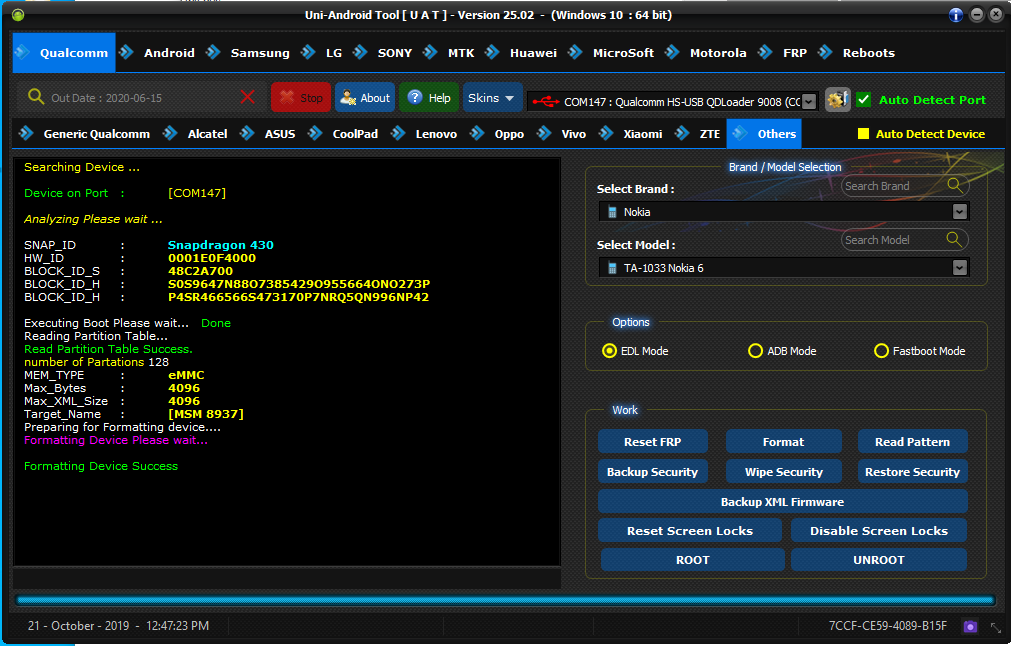
Task: Click the green app logo icon
Action: coord(18,15)
